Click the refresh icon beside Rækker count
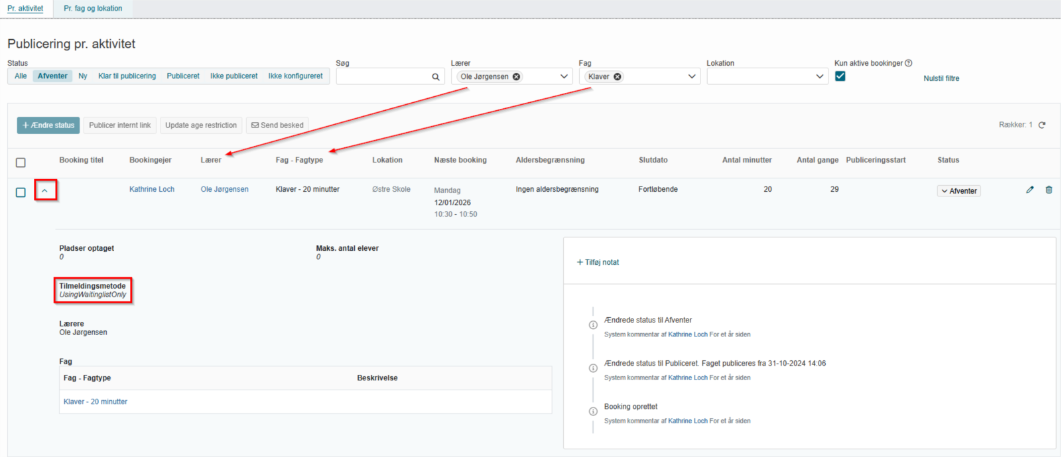This screenshot has width=1062, height=457. tap(1042, 125)
